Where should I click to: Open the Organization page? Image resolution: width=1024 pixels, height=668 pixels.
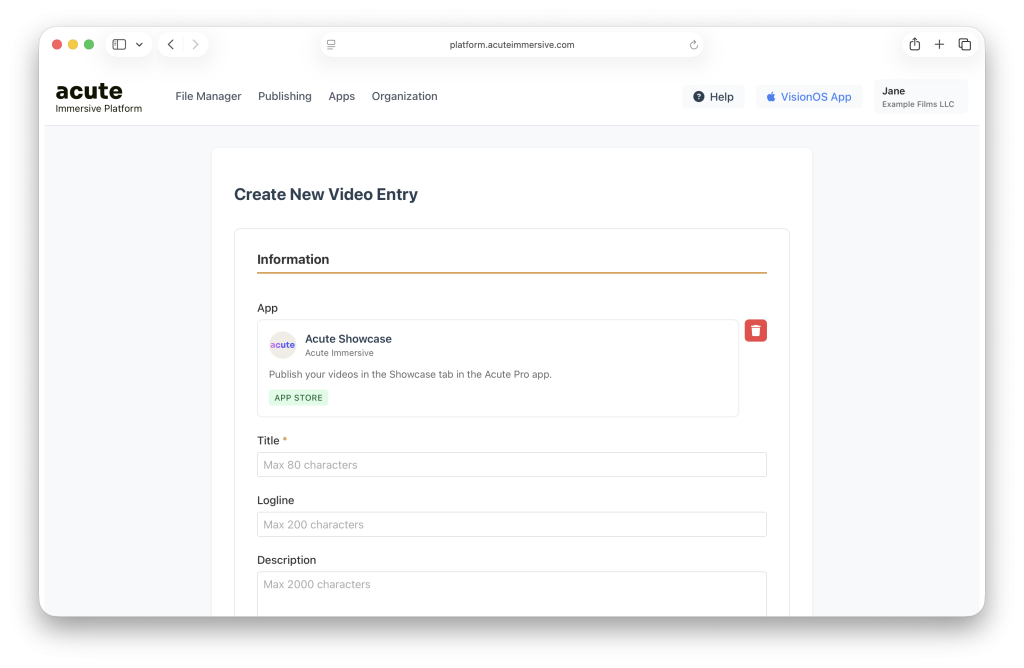[x=404, y=97]
